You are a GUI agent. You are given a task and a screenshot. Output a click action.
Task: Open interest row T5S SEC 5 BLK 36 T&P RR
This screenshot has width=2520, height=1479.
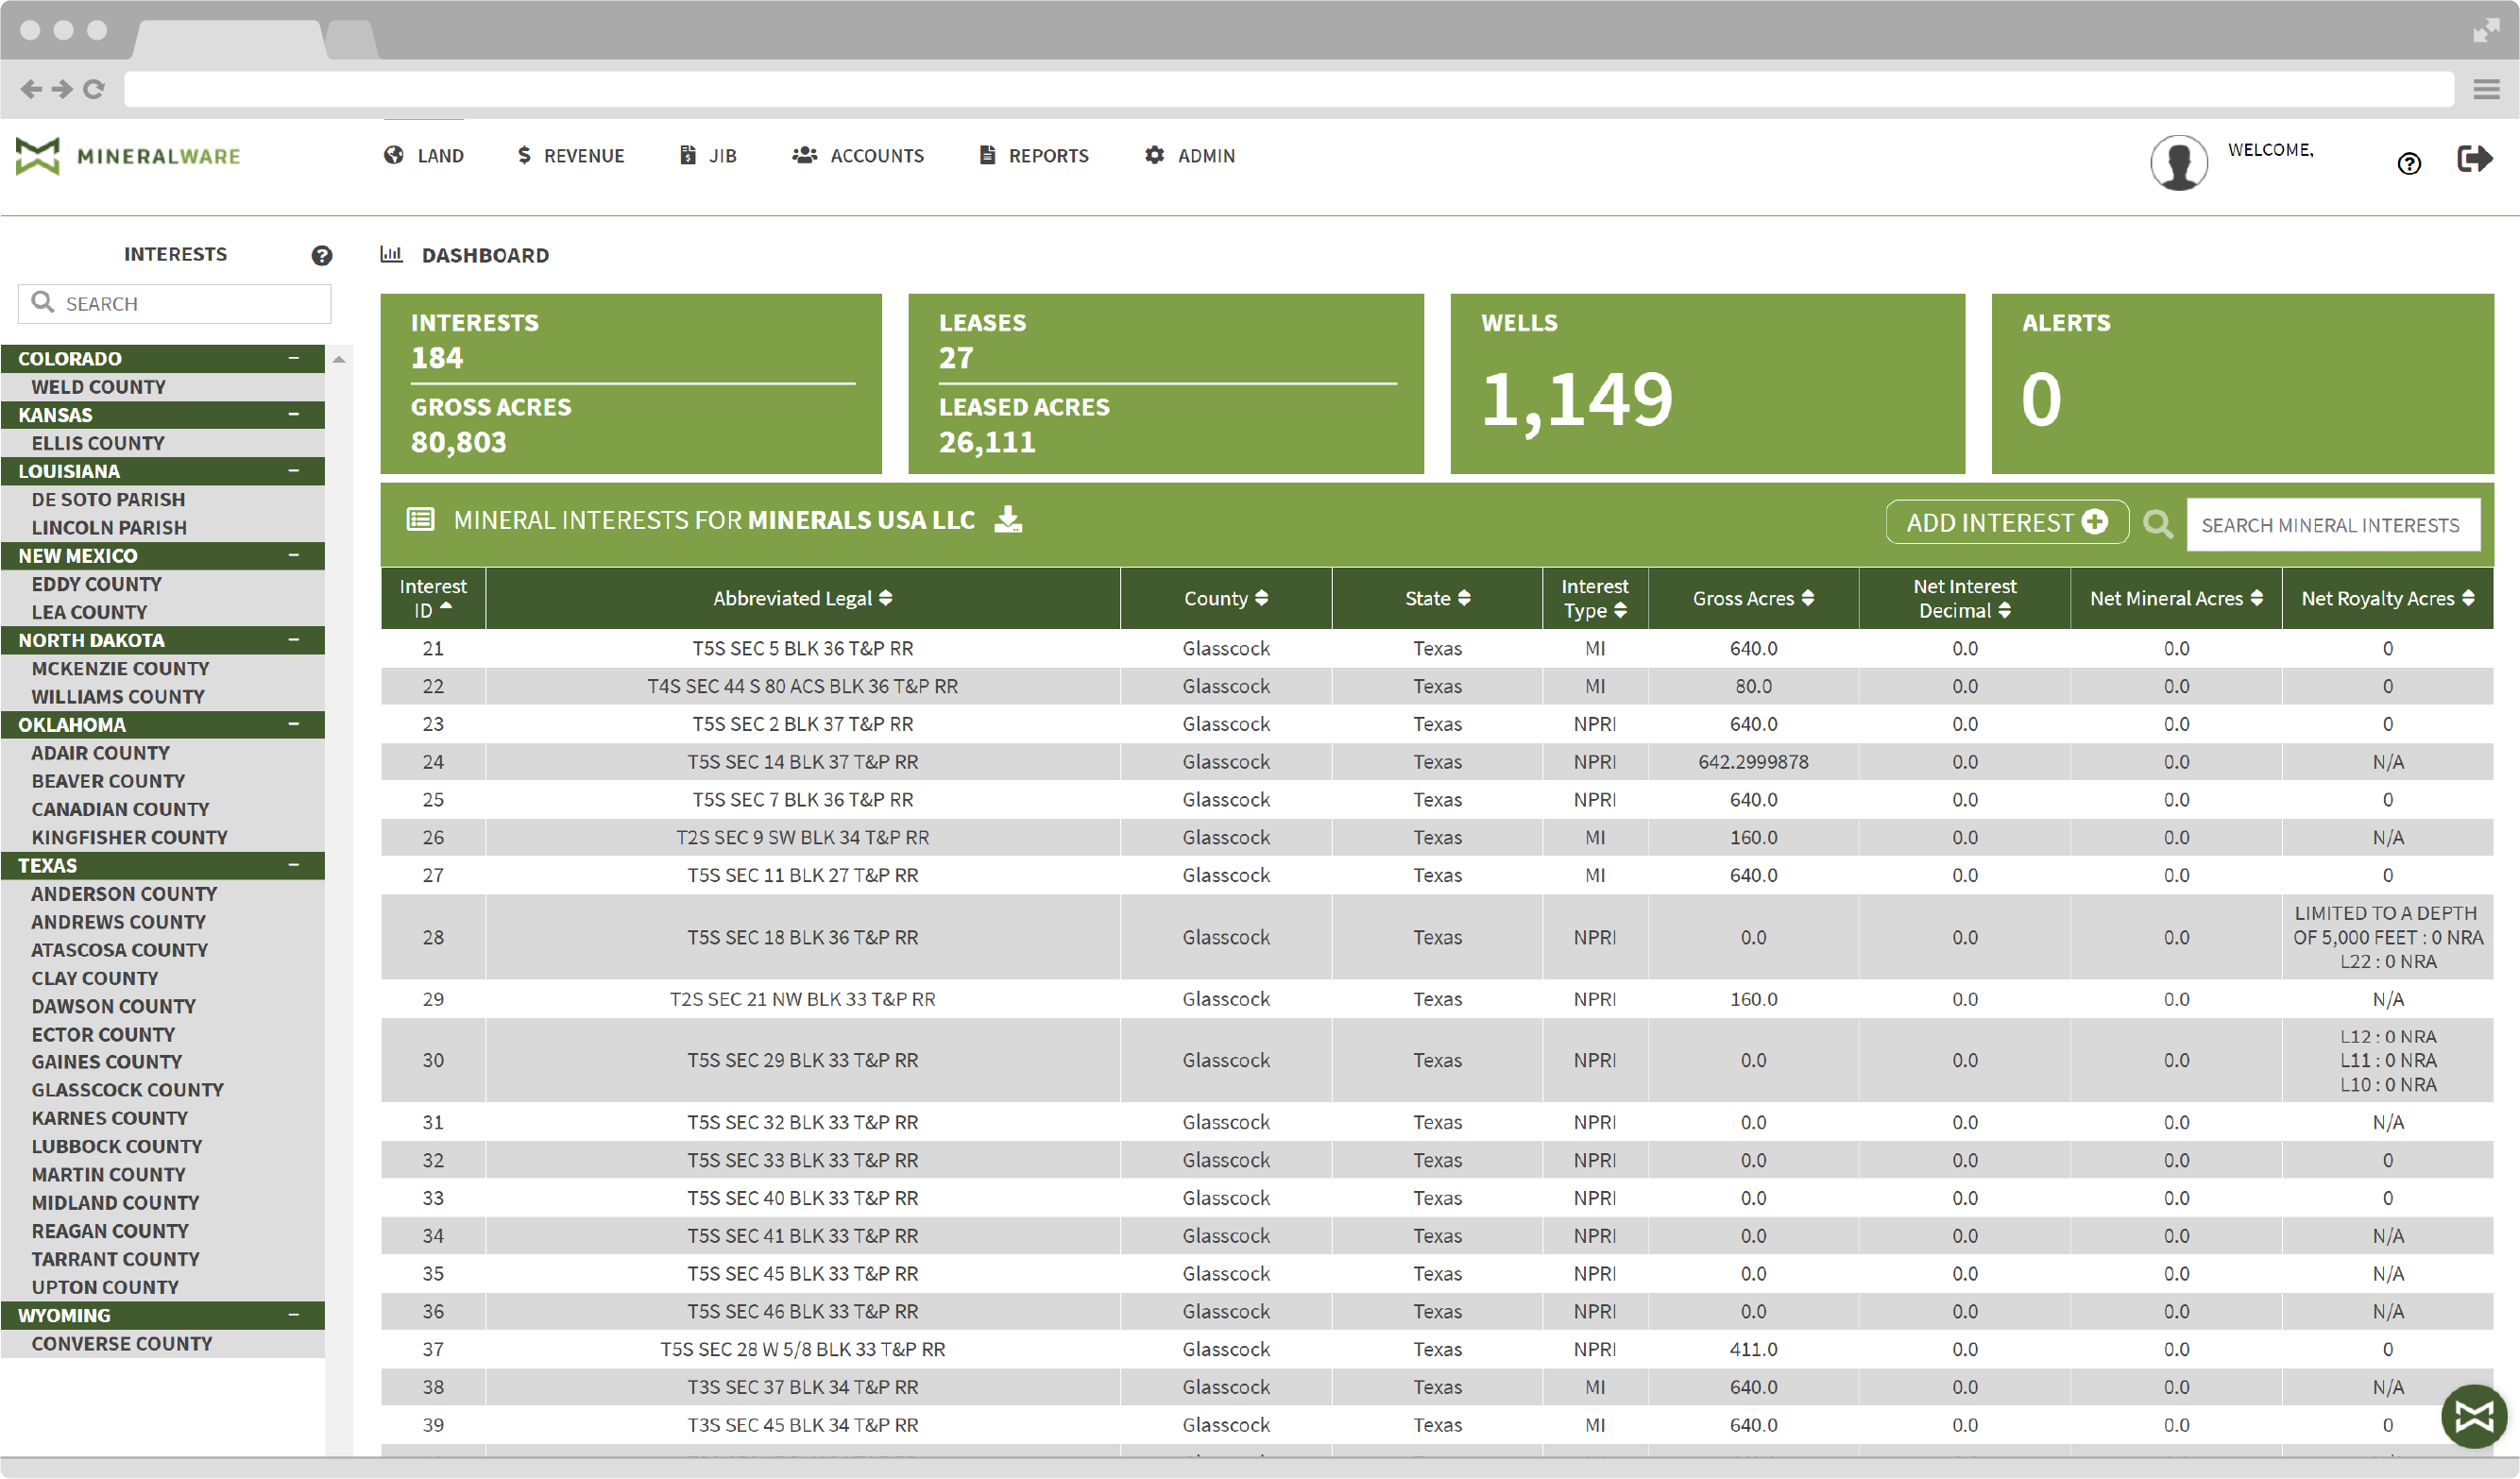coord(1437,648)
